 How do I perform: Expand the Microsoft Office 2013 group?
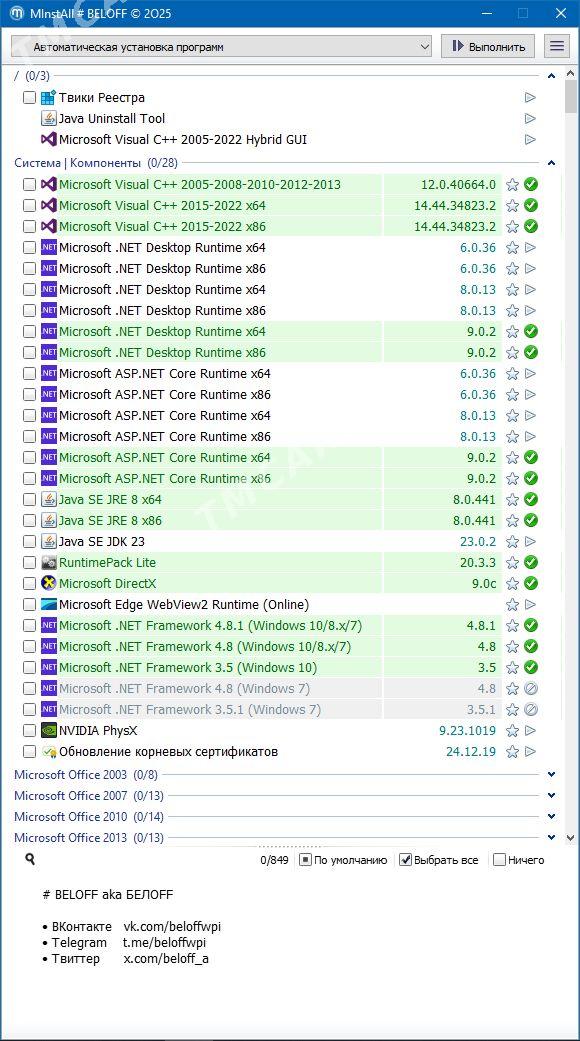point(551,837)
